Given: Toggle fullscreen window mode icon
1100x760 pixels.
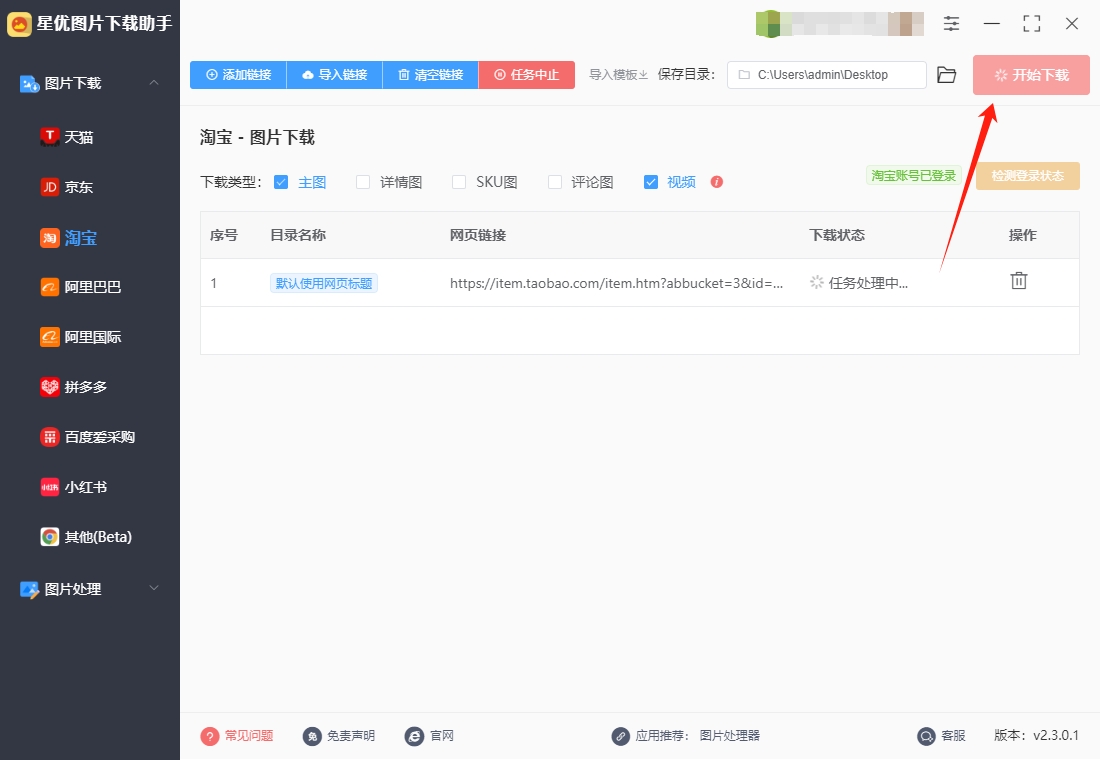Looking at the screenshot, I should pyautogui.click(x=1032, y=24).
